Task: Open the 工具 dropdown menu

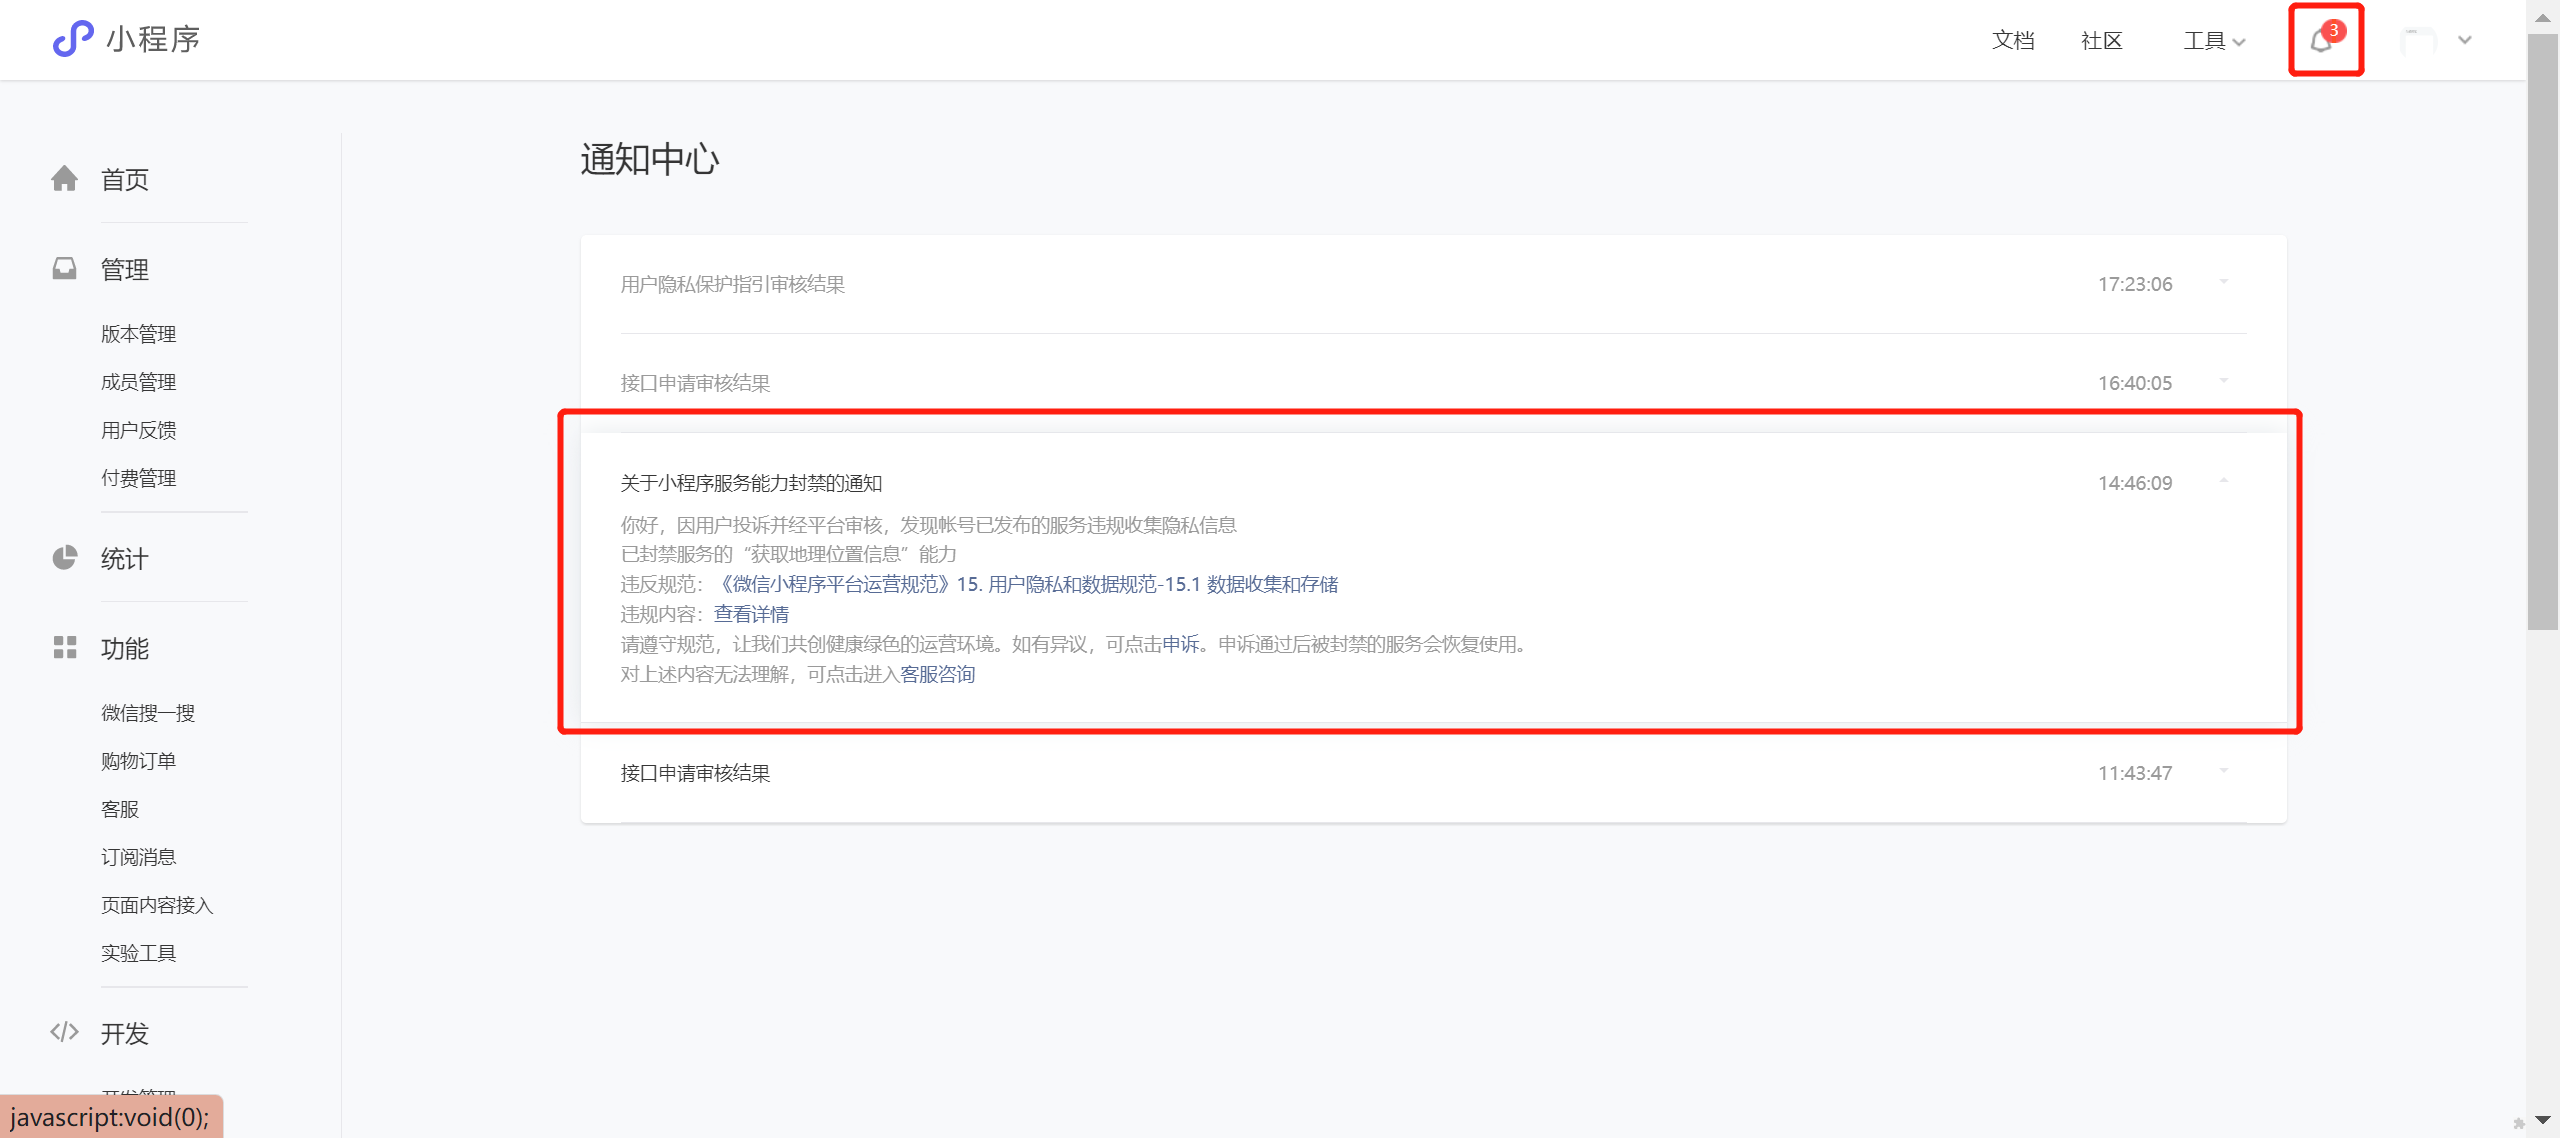Action: pyautogui.click(x=2214, y=41)
